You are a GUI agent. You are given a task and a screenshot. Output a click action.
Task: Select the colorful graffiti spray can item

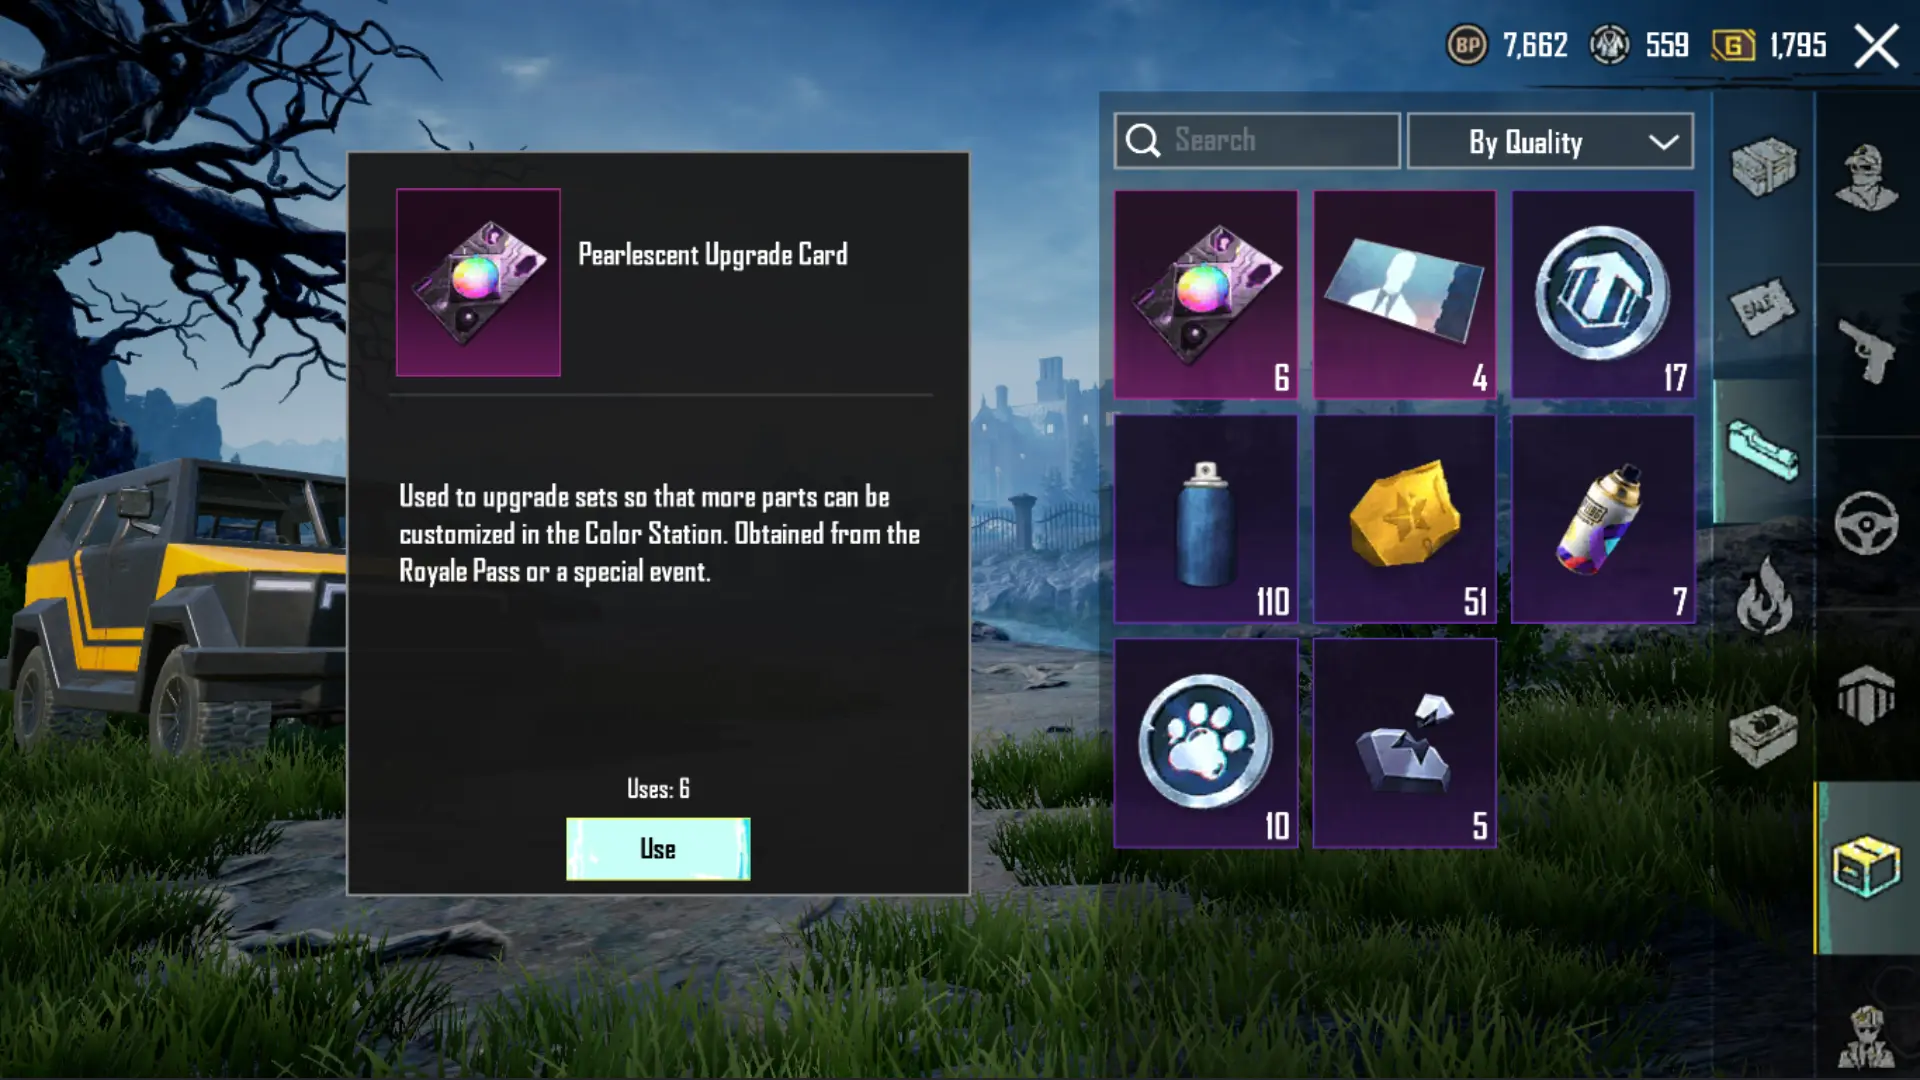pyautogui.click(x=1603, y=519)
